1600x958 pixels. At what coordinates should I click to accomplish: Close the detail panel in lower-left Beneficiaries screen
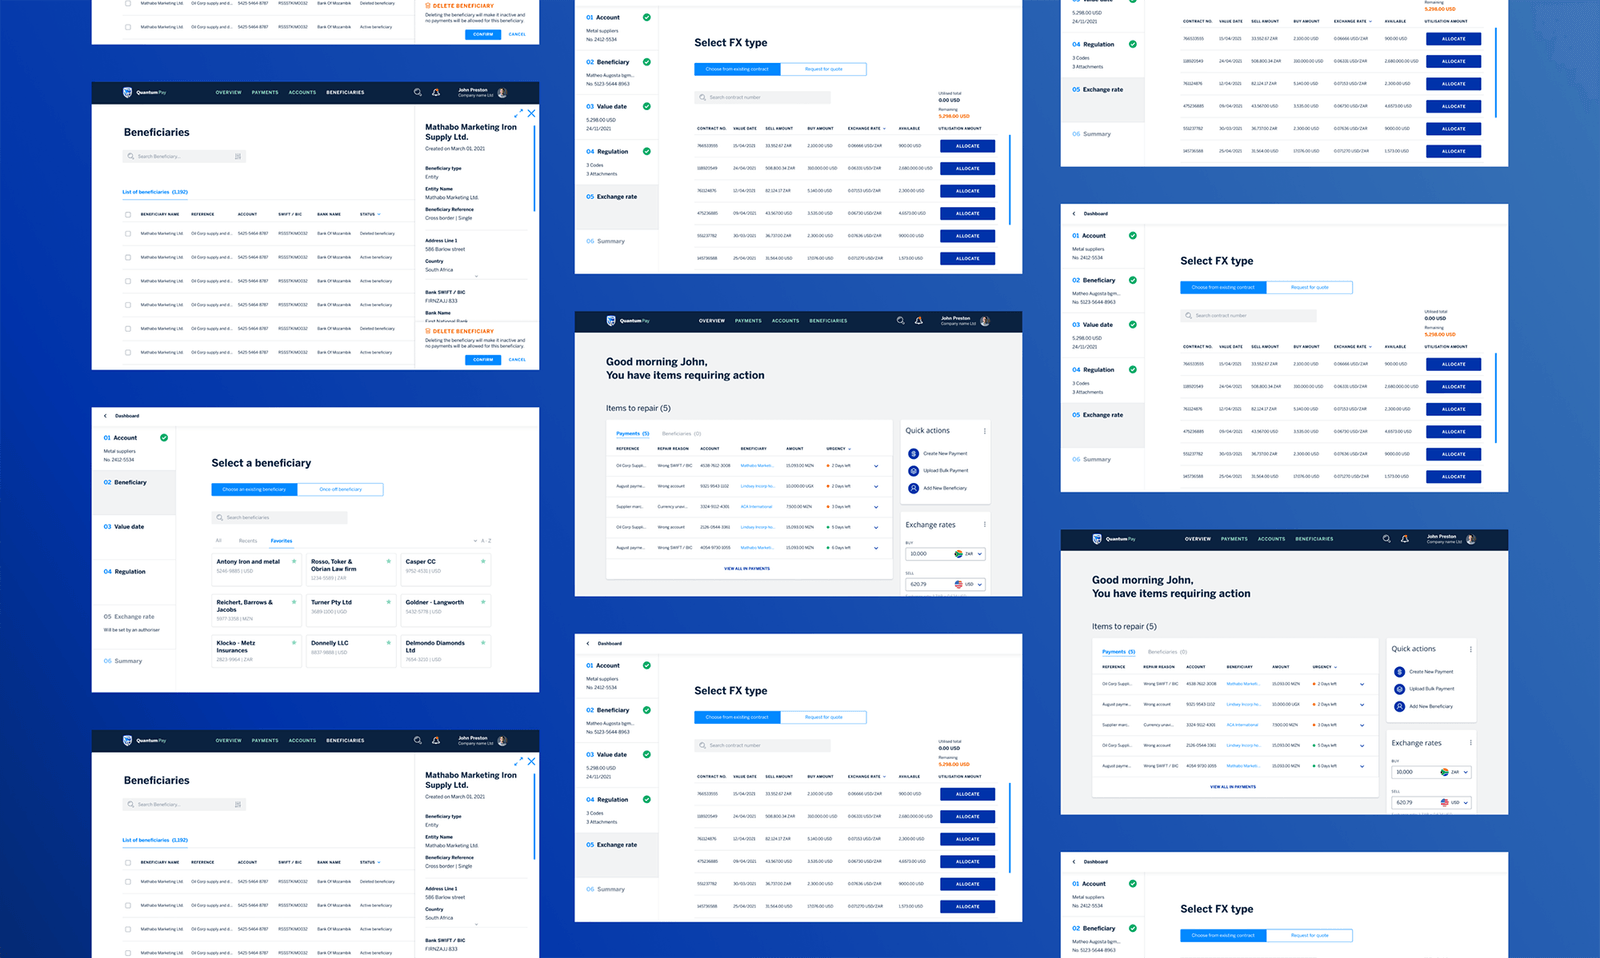pyautogui.click(x=531, y=762)
